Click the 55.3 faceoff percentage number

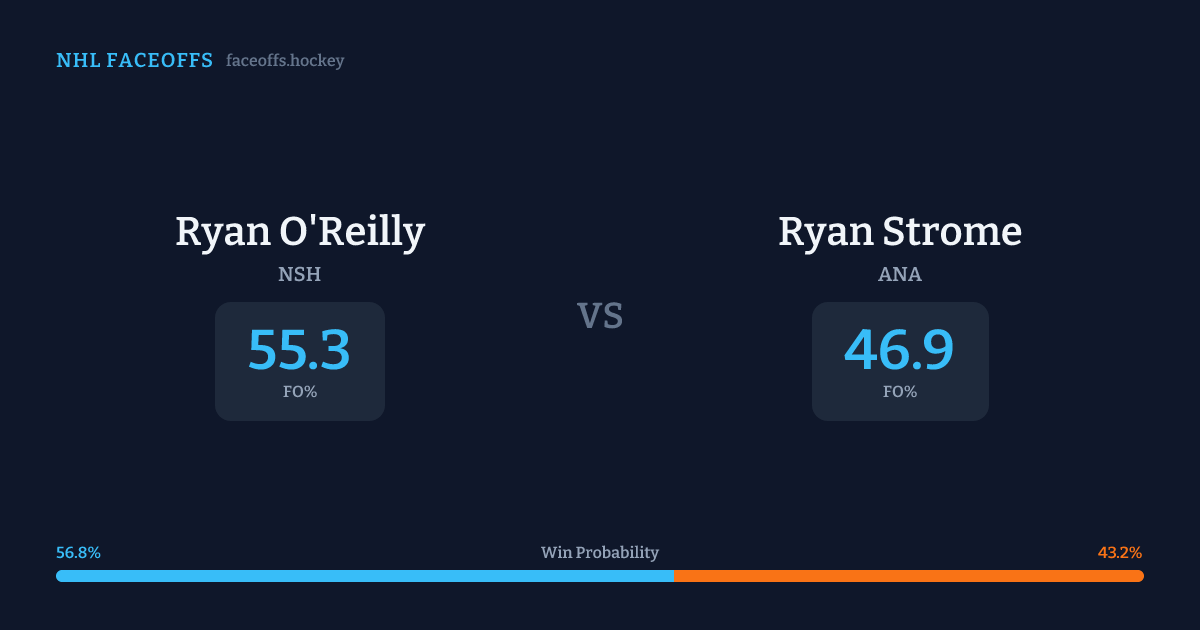point(300,351)
